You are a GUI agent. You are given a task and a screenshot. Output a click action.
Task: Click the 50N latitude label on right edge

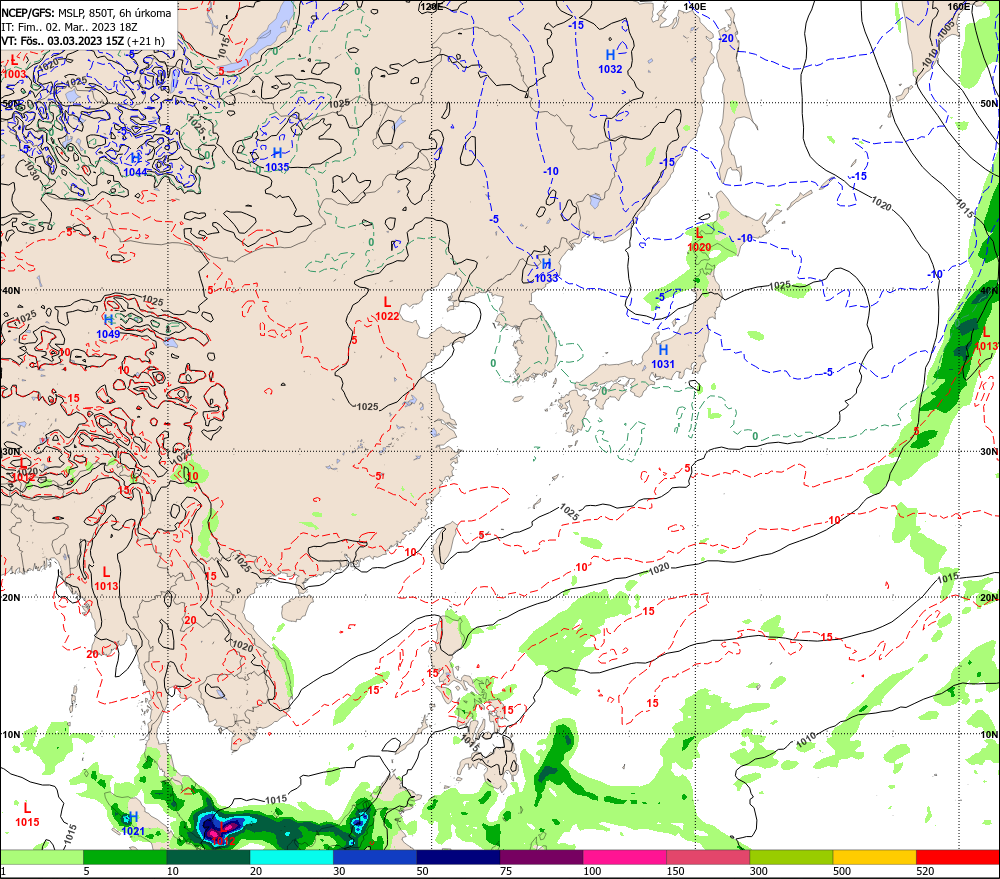[989, 103]
